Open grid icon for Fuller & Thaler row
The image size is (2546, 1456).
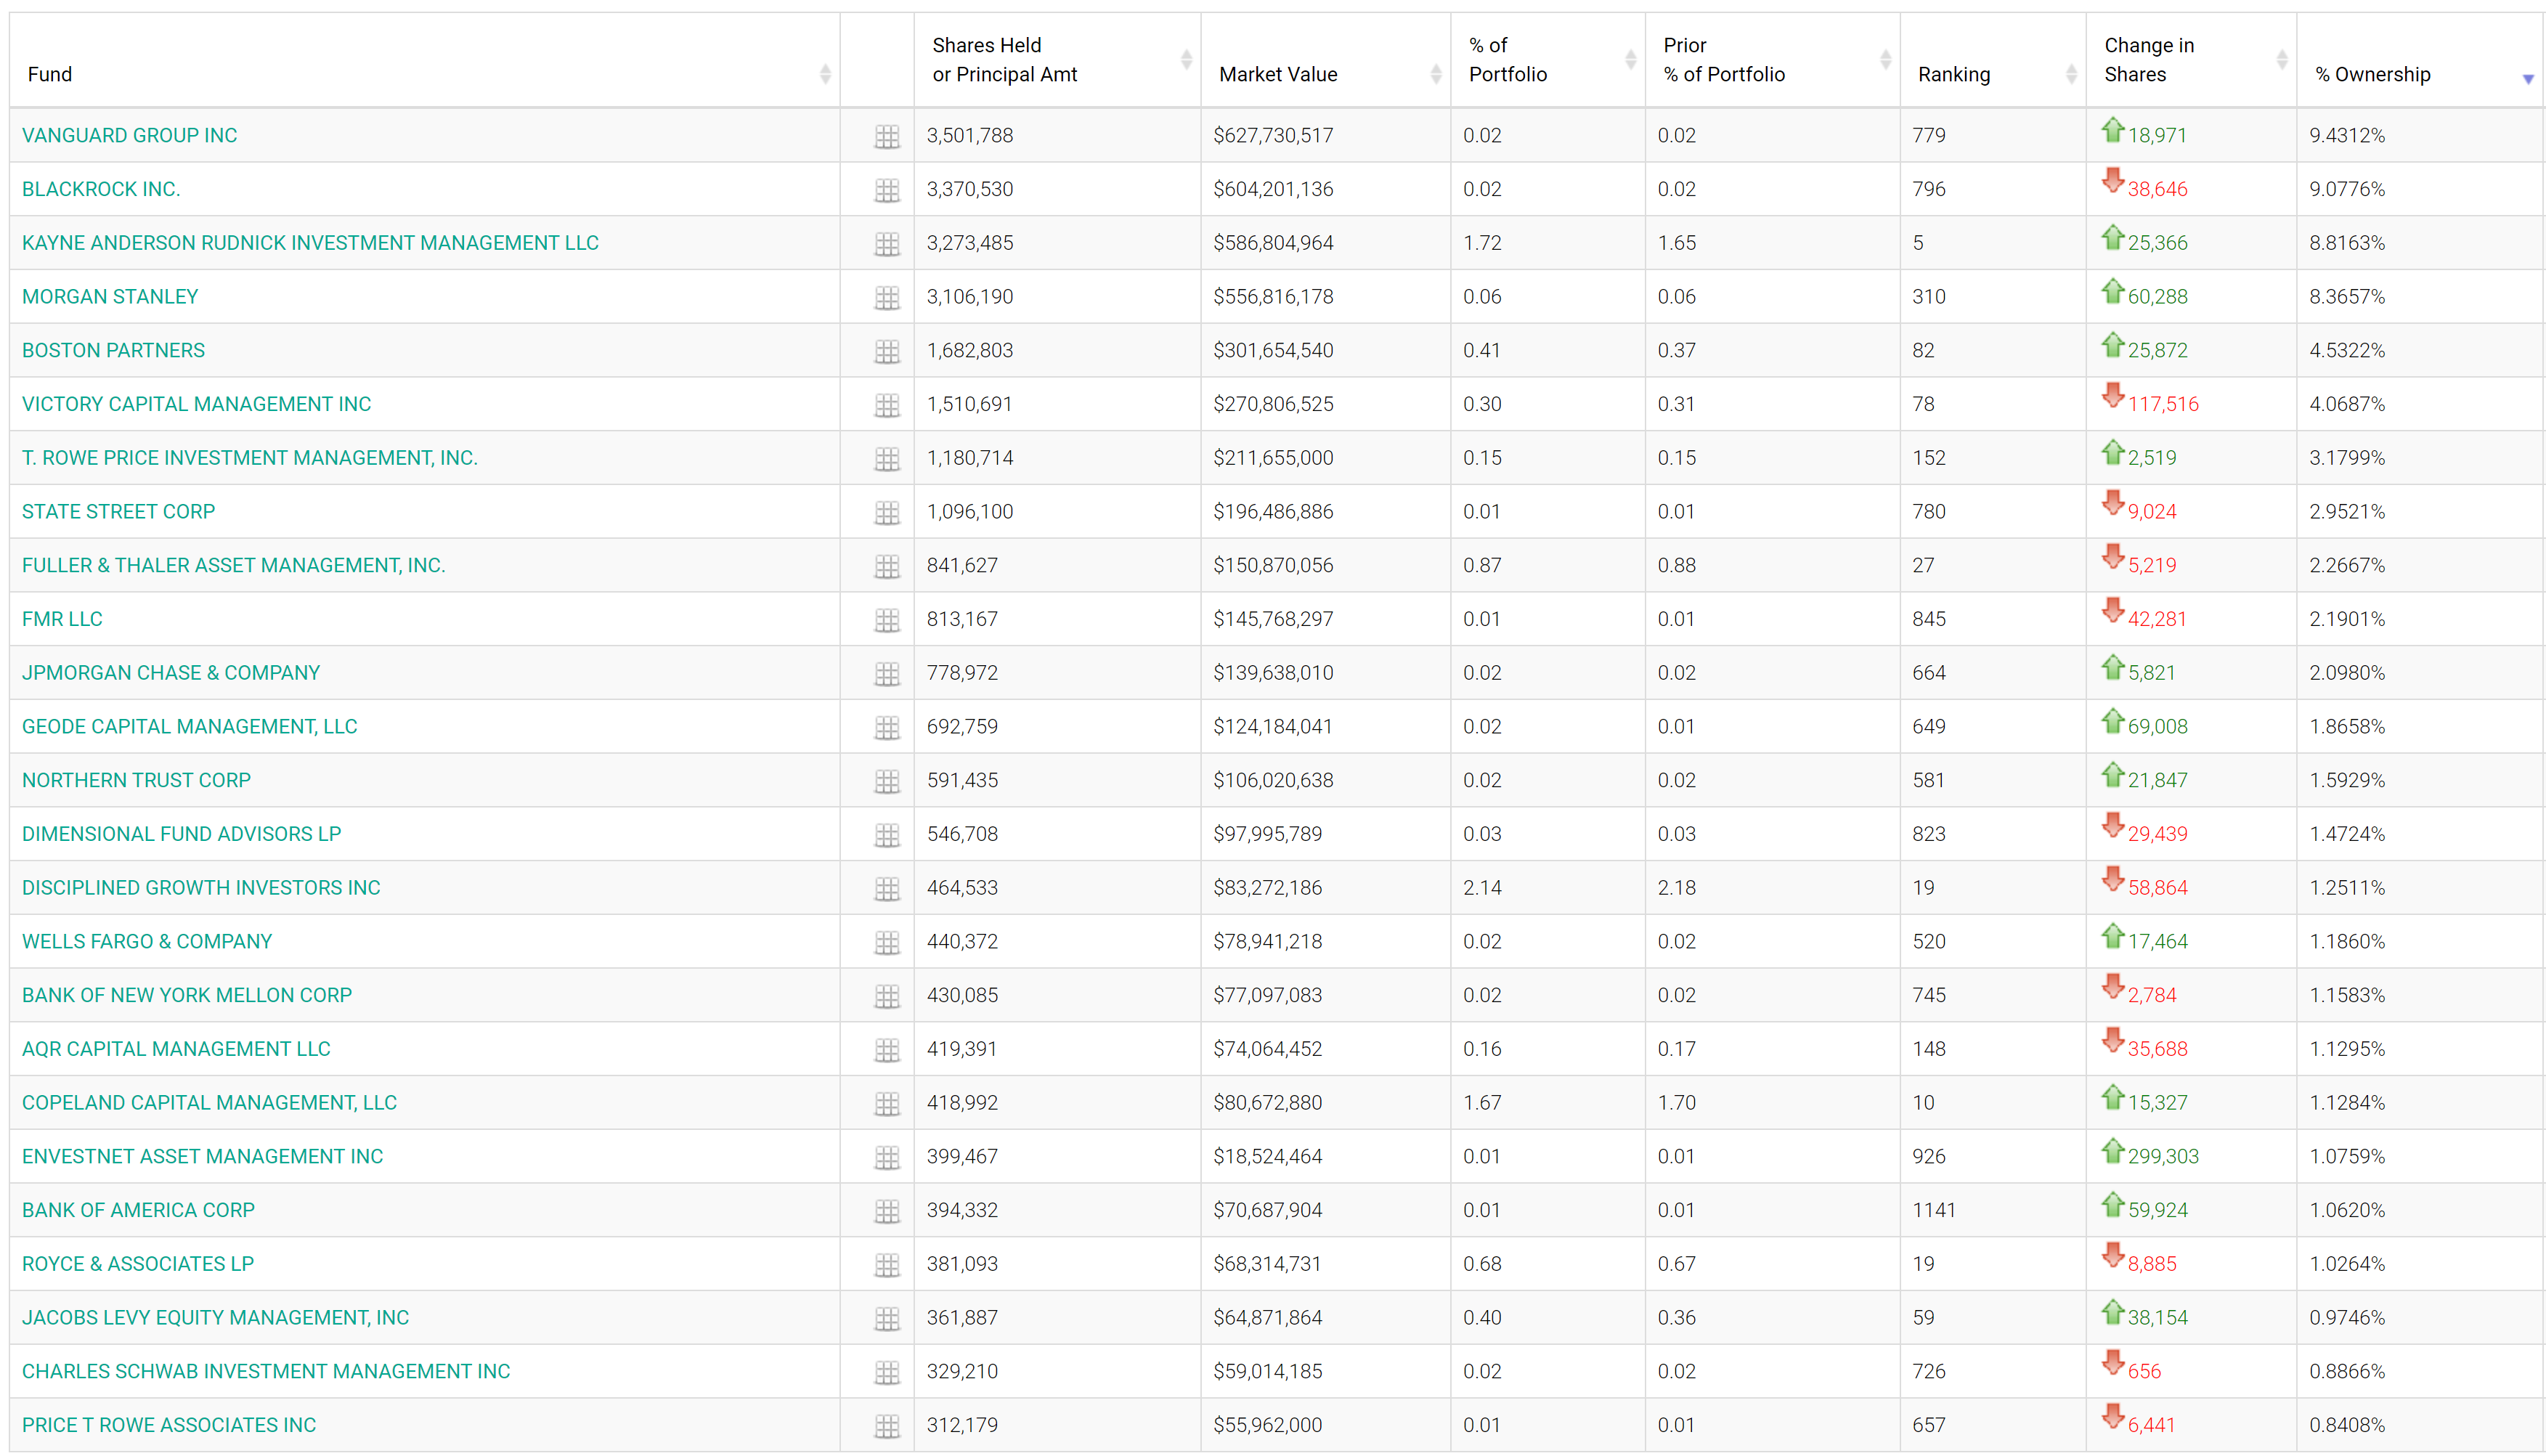887,566
